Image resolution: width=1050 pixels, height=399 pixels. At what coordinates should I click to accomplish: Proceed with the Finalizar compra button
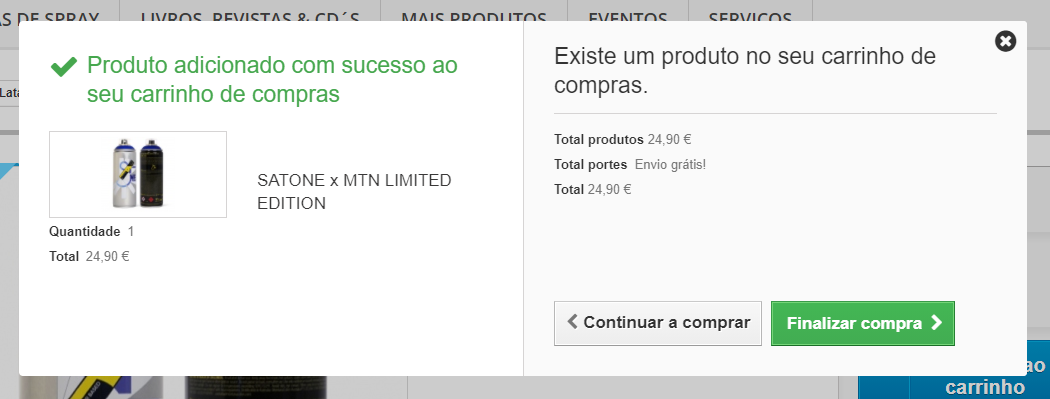[862, 323]
